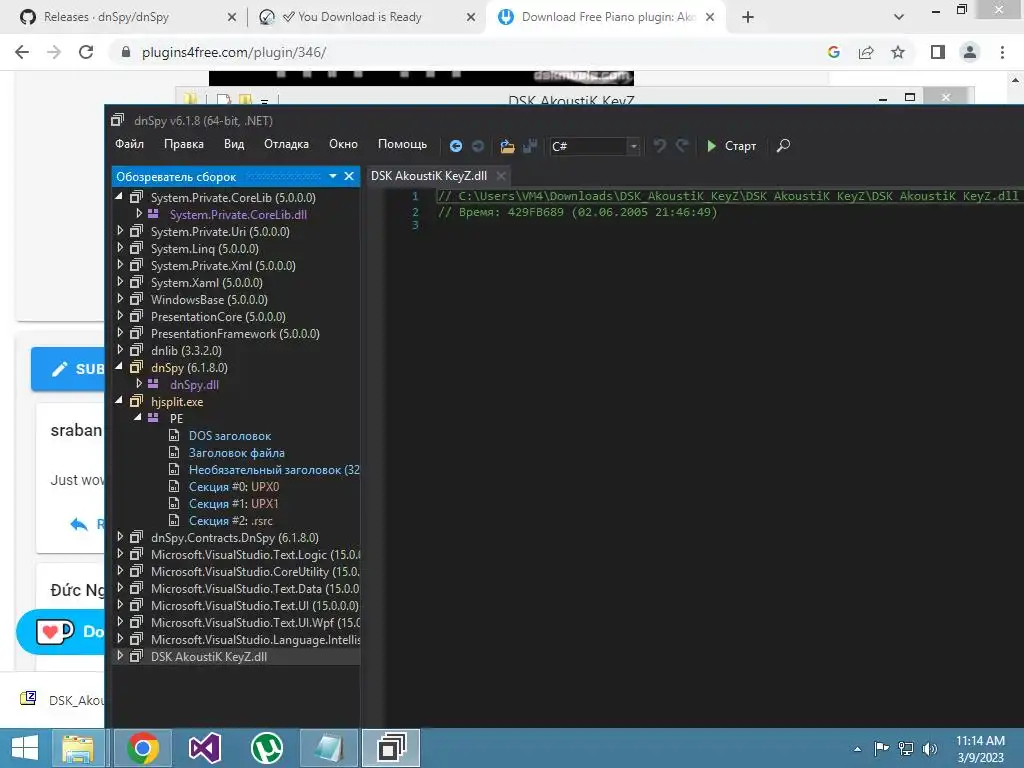Viewport: 1024px width, 768px height.
Task: Open the Windows Start menu
Action: 25,748
